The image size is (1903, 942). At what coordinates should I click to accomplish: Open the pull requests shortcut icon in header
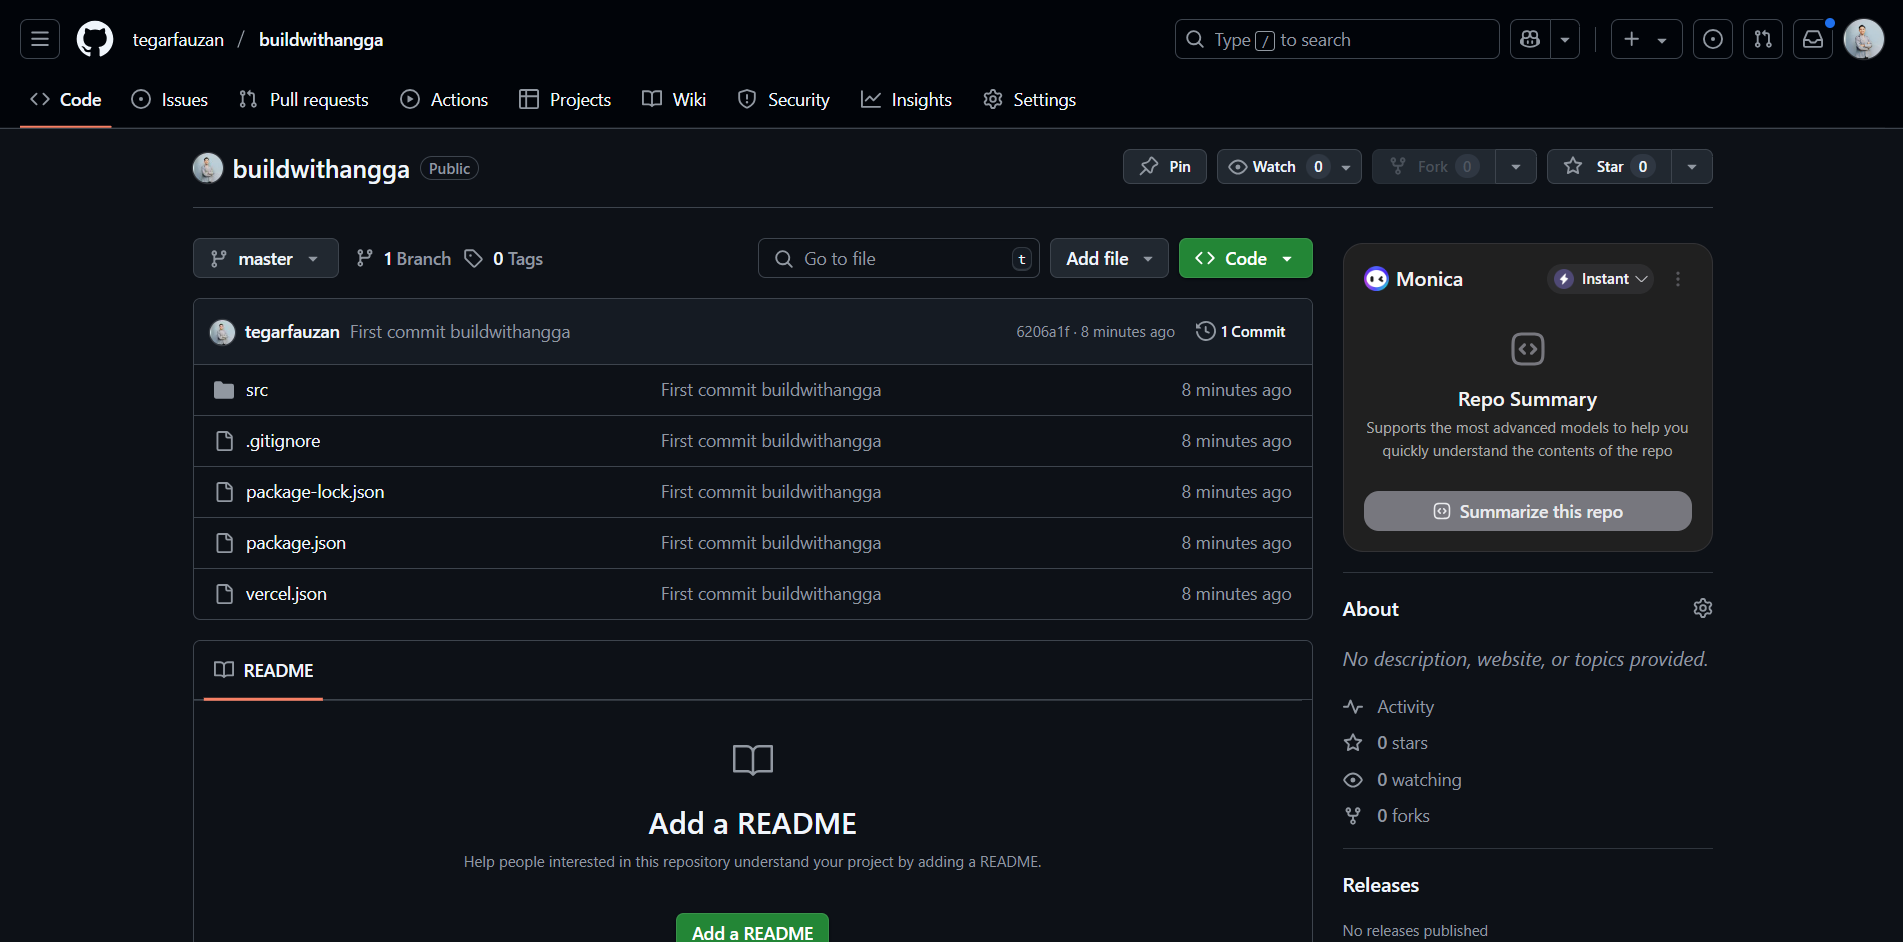click(x=1763, y=39)
